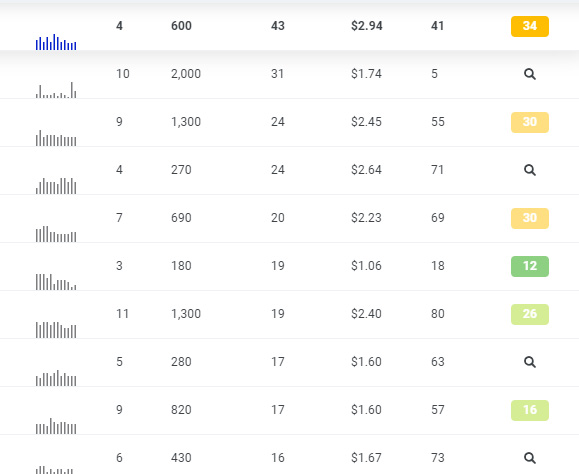
Task: Click the yellow badge 30 in 1,300 row
Action: click(530, 122)
